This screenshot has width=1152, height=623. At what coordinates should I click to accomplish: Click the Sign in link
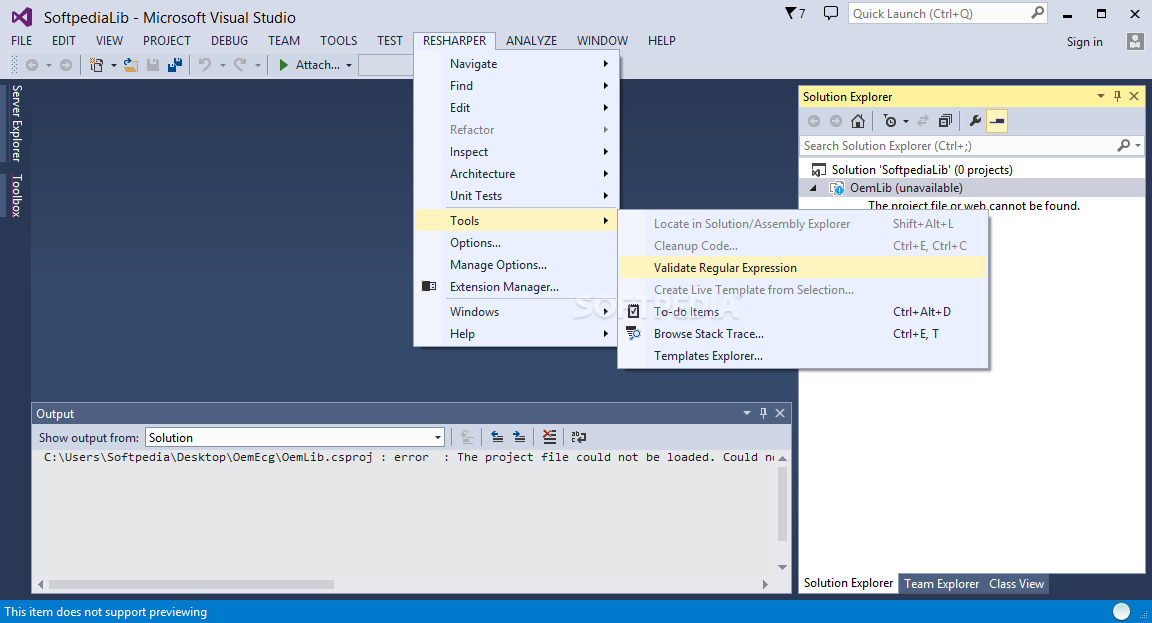(1084, 42)
